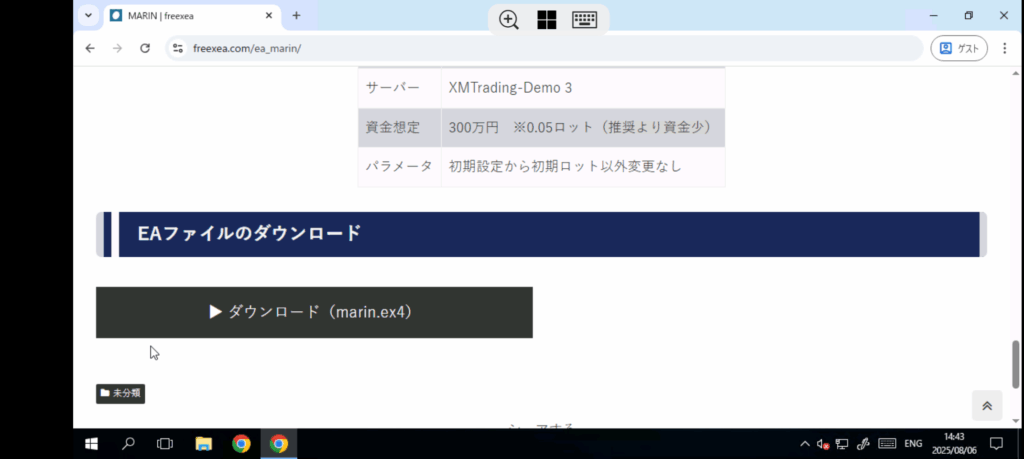Click the Windows logo icon in overlay toolbar
The image size is (1024, 459).
546,20
